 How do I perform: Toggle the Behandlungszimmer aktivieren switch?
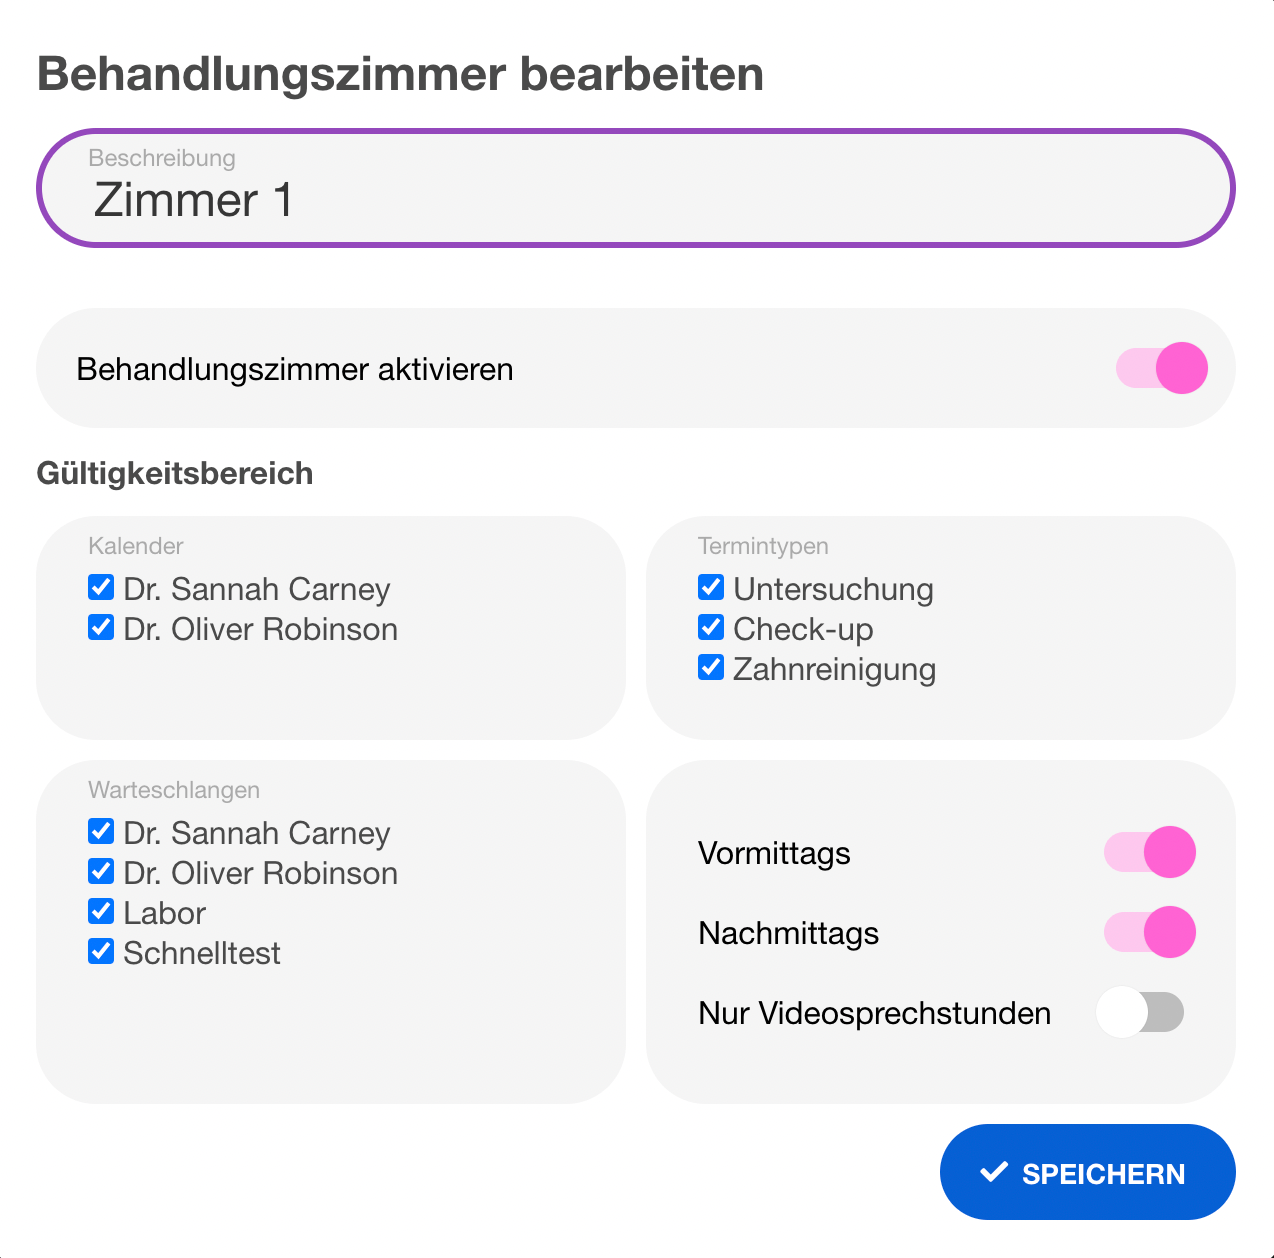(x=1161, y=368)
